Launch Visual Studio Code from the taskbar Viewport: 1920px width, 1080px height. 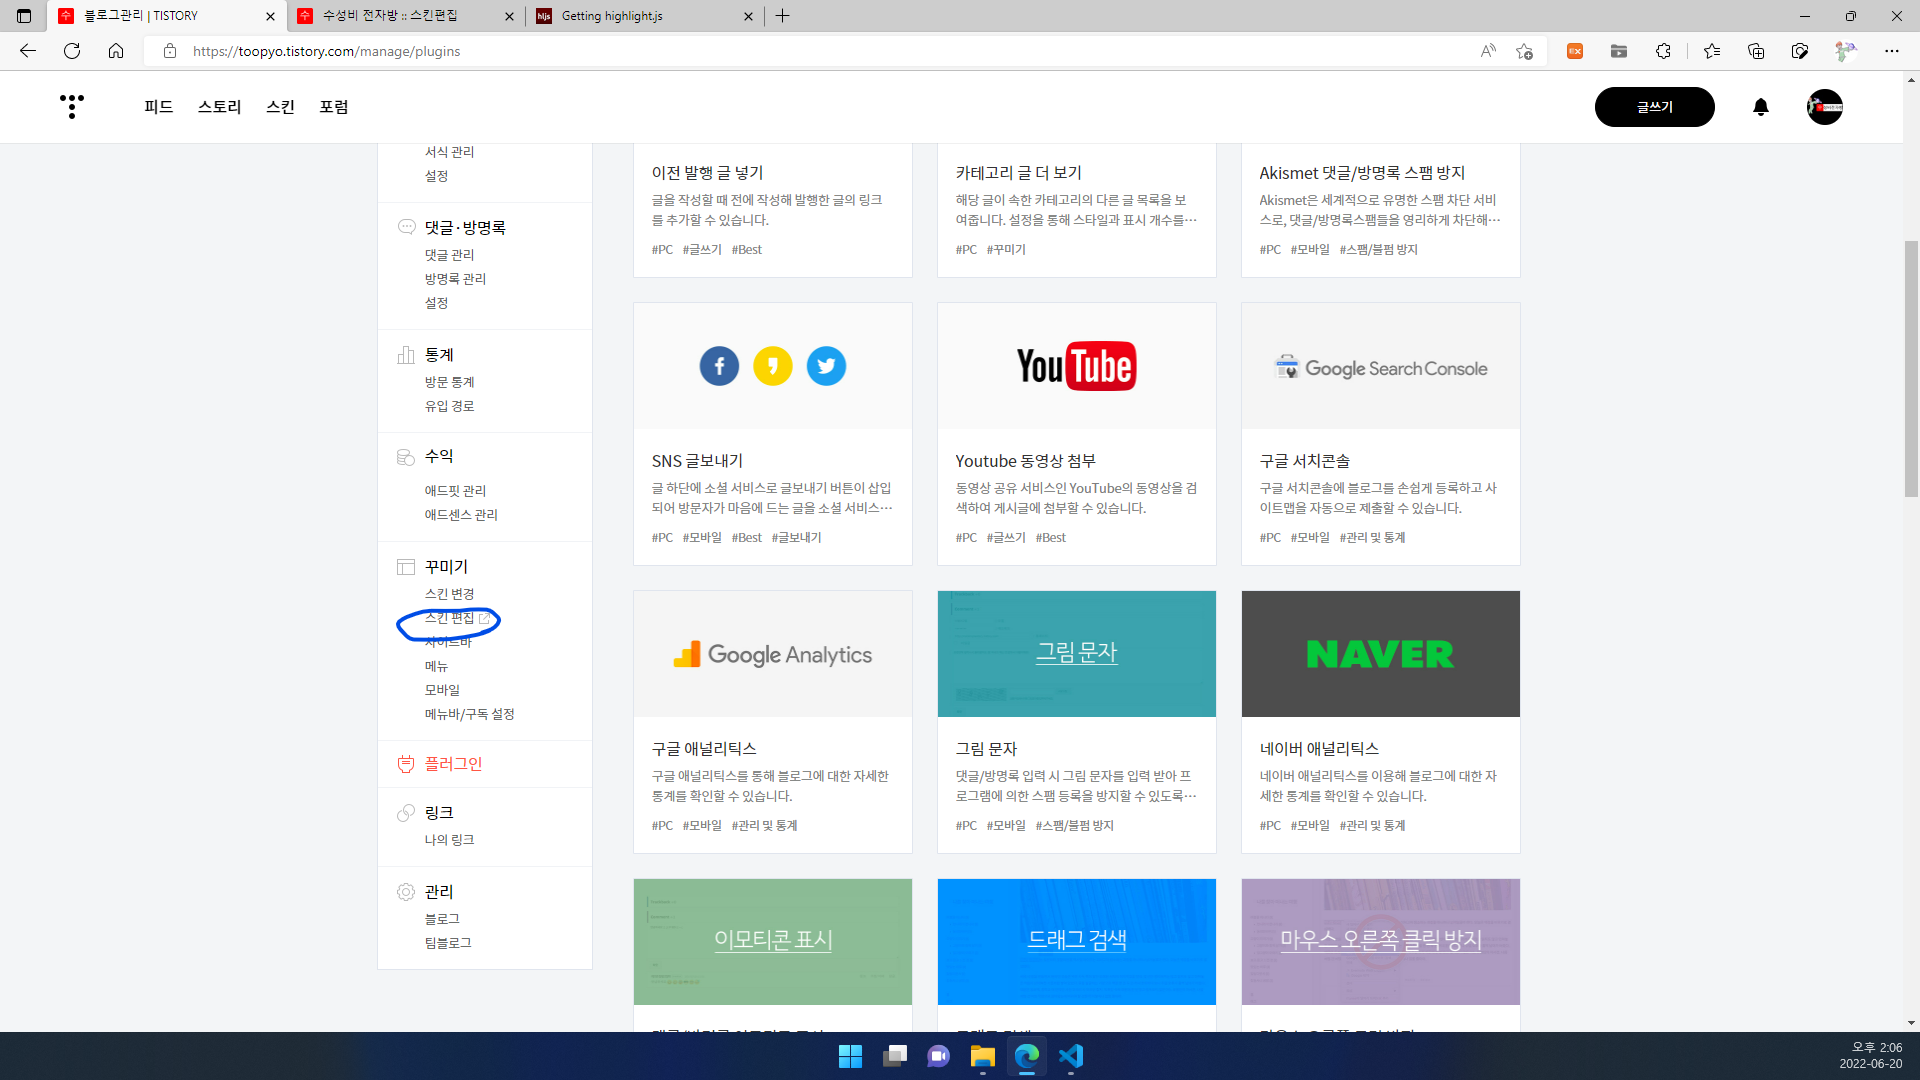coord(1071,1057)
